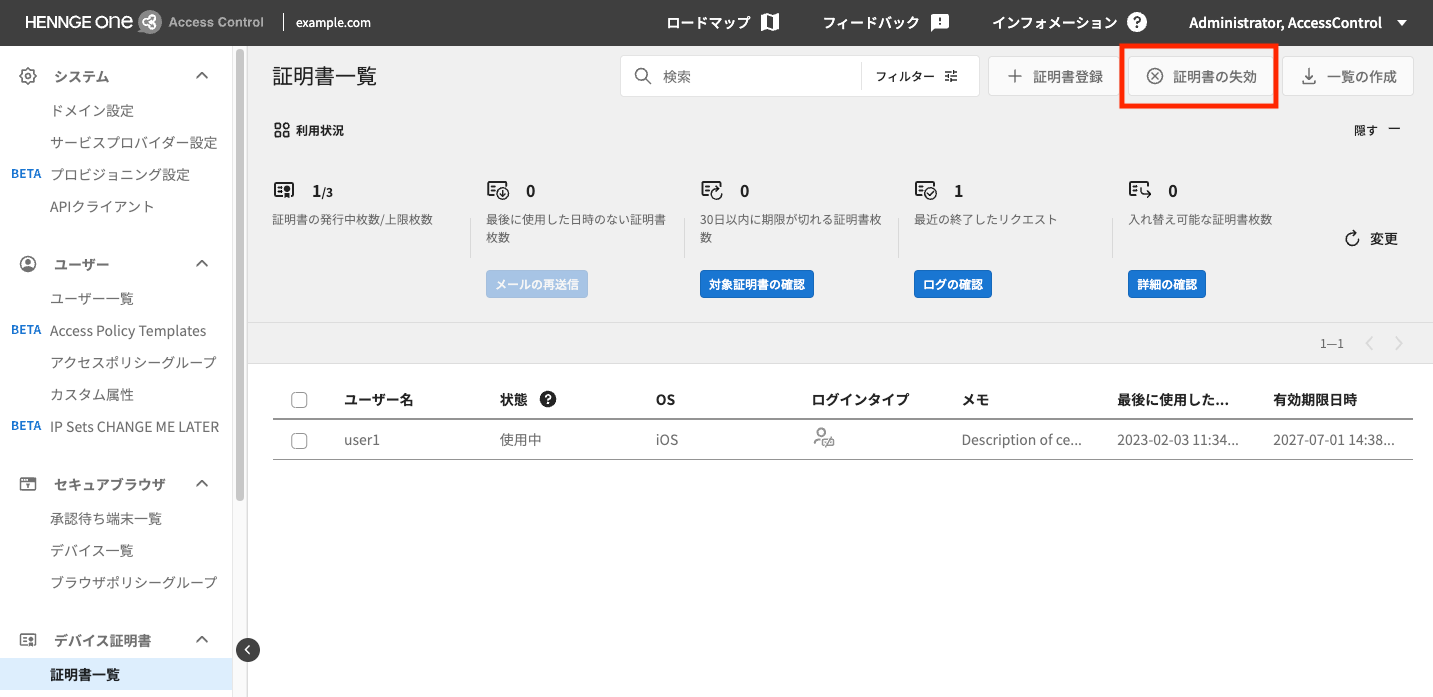Image resolution: width=1433 pixels, height=697 pixels.
Task: Collapse the システム sidebar section
Action: click(x=202, y=76)
